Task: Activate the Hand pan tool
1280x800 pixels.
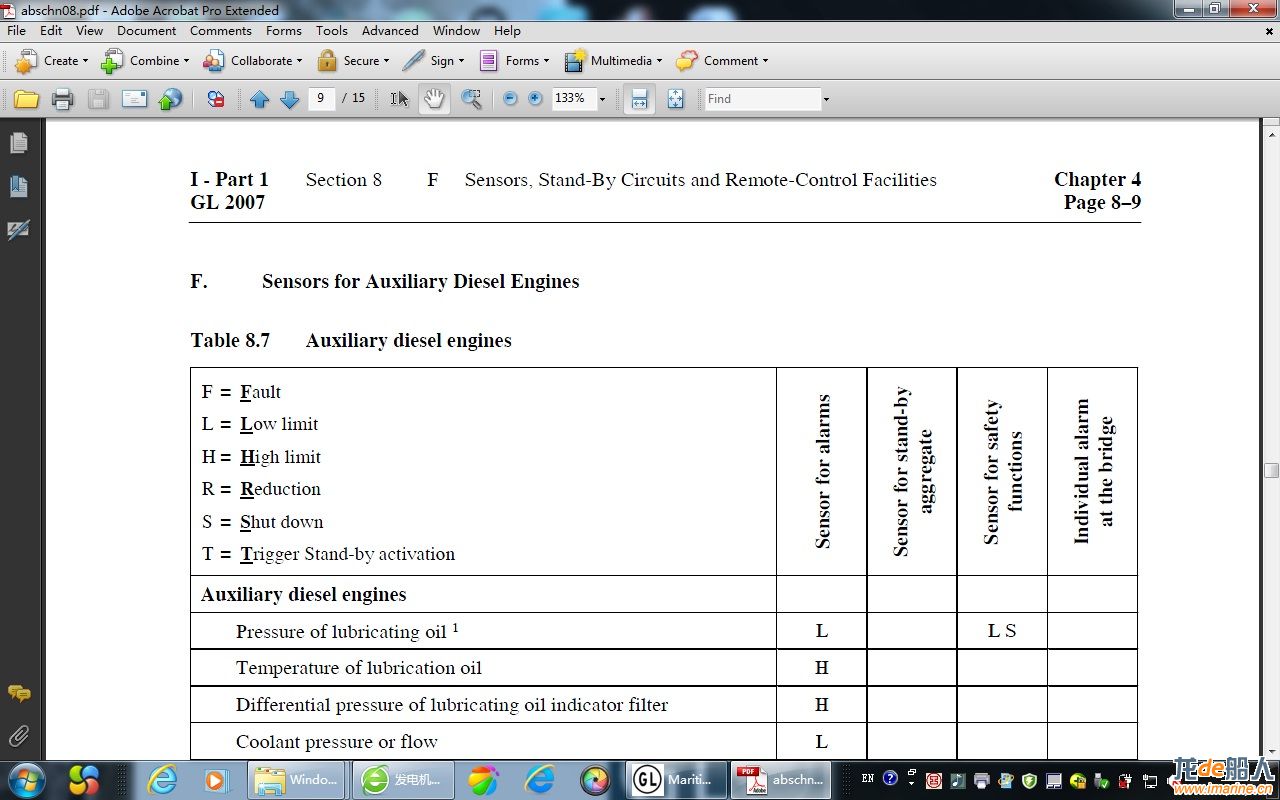Action: click(434, 99)
